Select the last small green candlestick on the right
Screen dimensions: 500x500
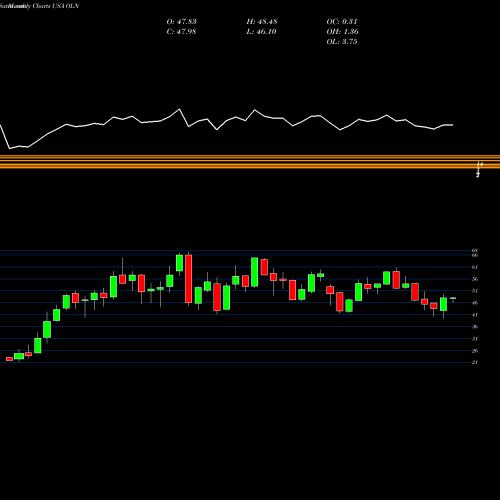(453, 299)
